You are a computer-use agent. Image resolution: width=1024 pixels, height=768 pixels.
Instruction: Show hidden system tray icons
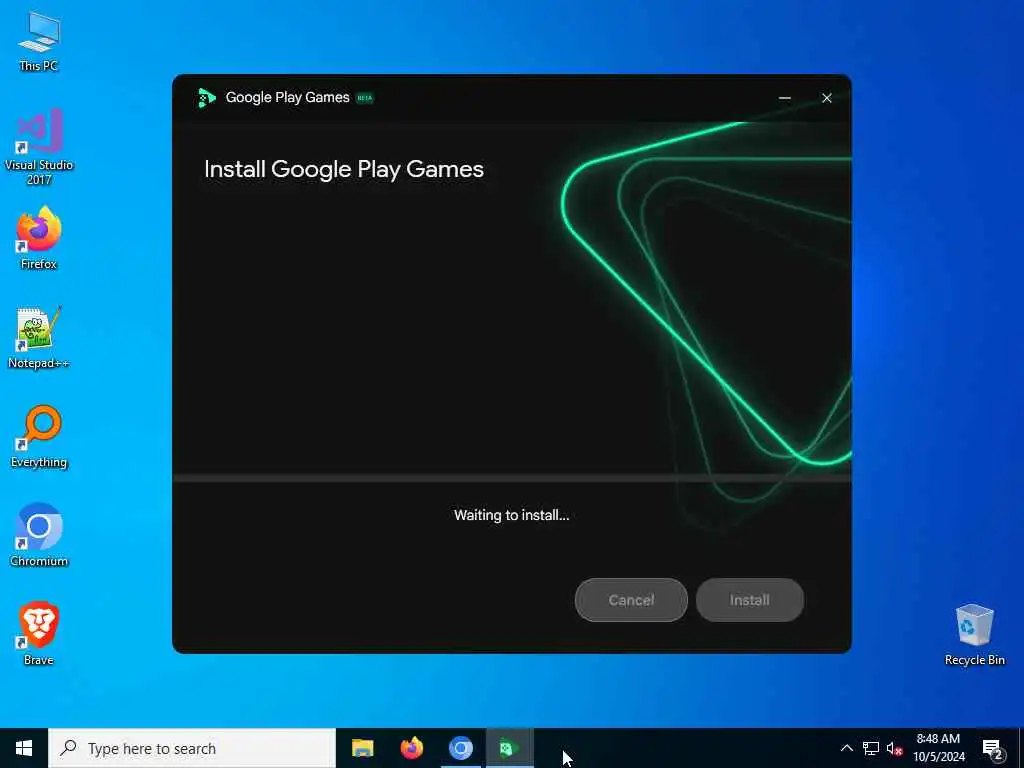[x=846, y=748]
